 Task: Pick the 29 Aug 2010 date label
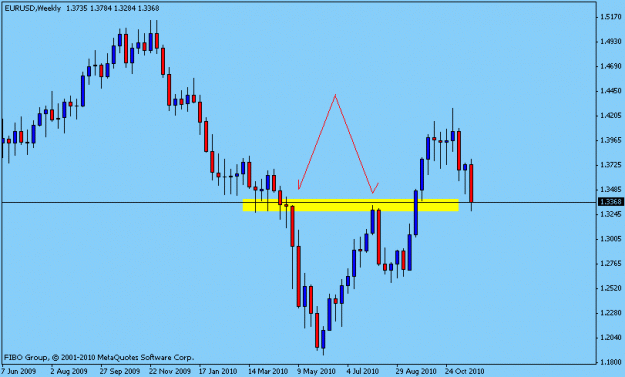417,371
